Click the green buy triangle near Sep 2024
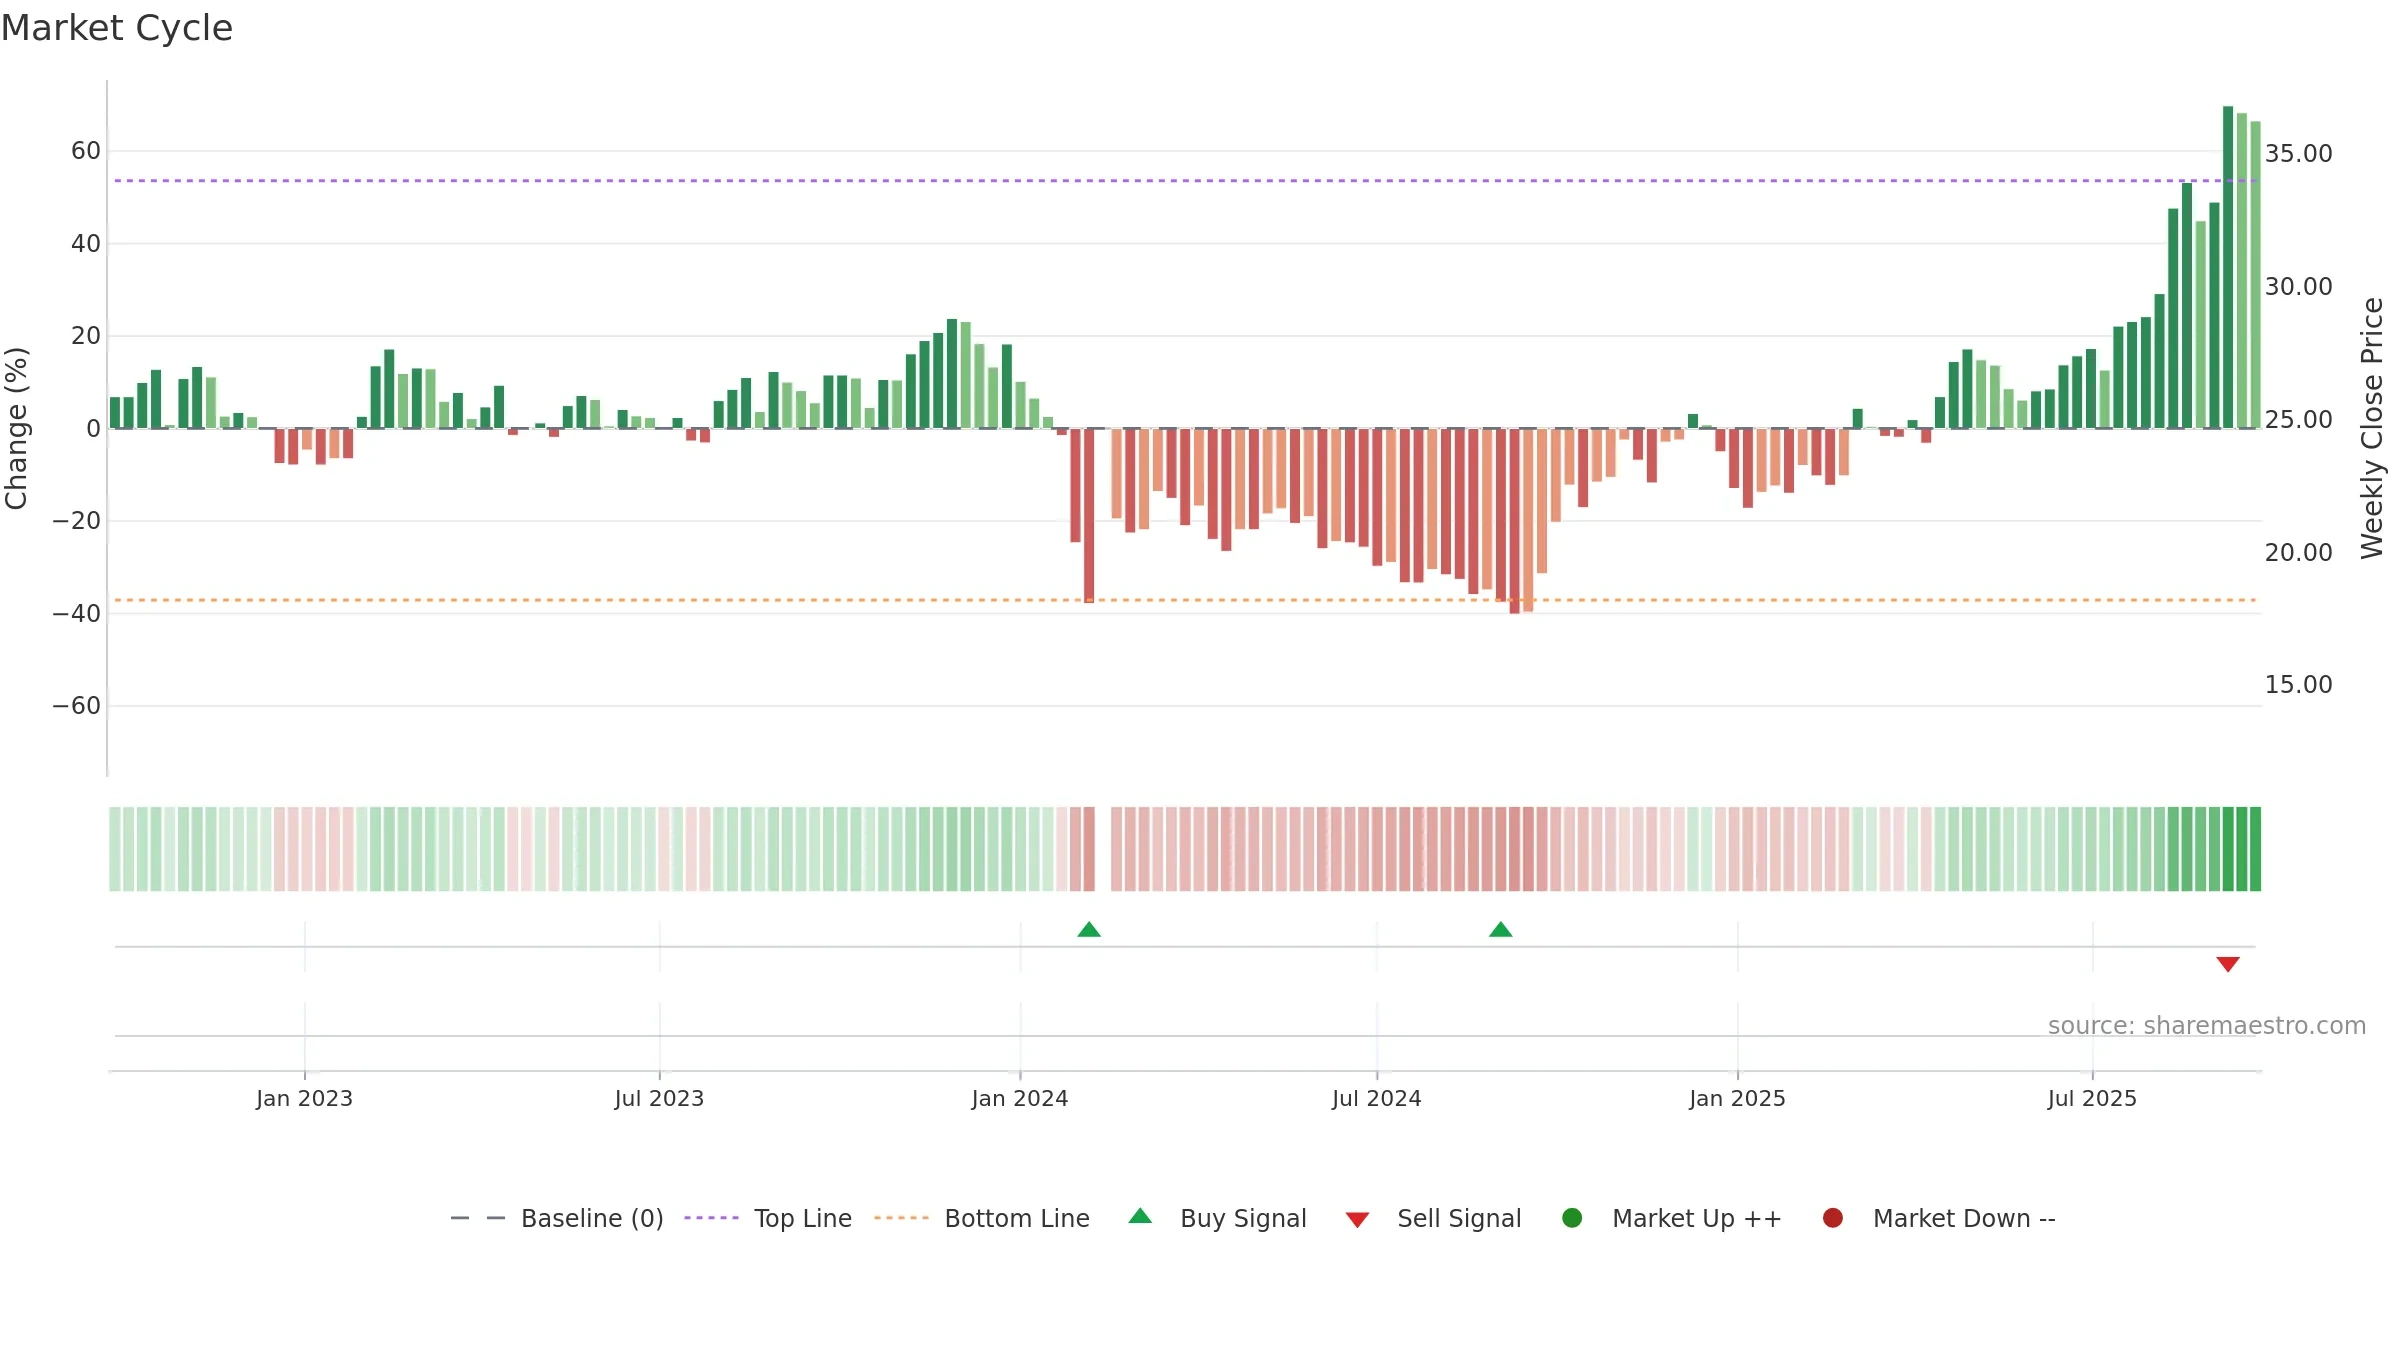Image resolution: width=2400 pixels, height=1350 pixels. 1500,930
